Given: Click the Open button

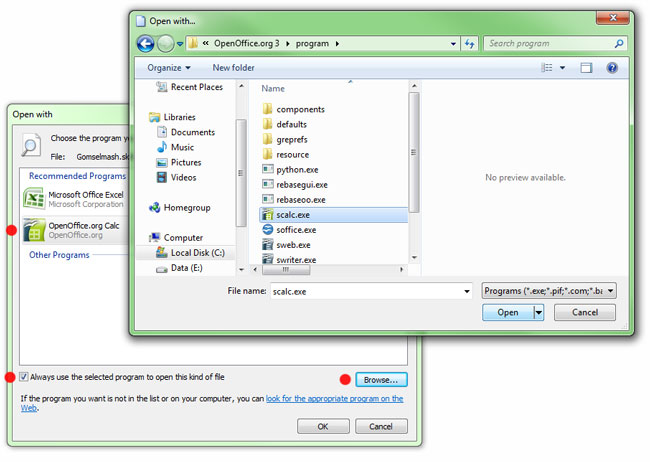Looking at the screenshot, I should [x=508, y=312].
